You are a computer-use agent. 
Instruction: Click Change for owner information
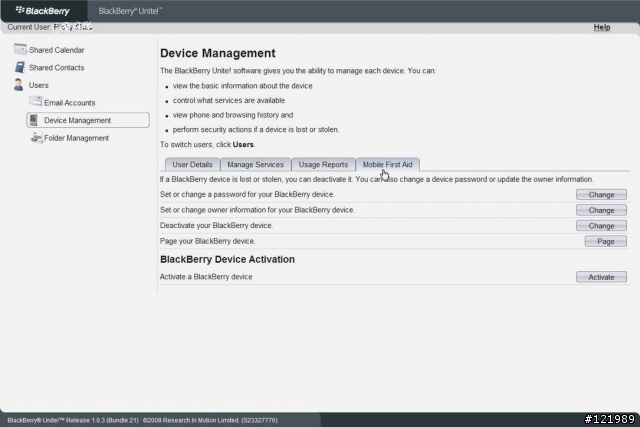(x=601, y=210)
